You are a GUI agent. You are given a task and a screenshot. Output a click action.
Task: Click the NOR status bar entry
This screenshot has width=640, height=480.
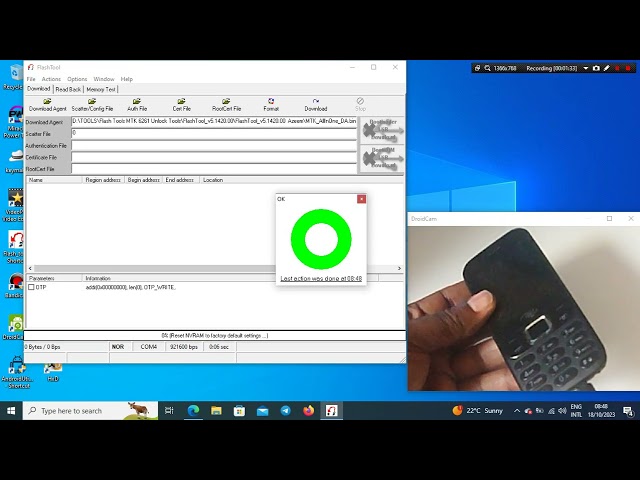tap(118, 347)
